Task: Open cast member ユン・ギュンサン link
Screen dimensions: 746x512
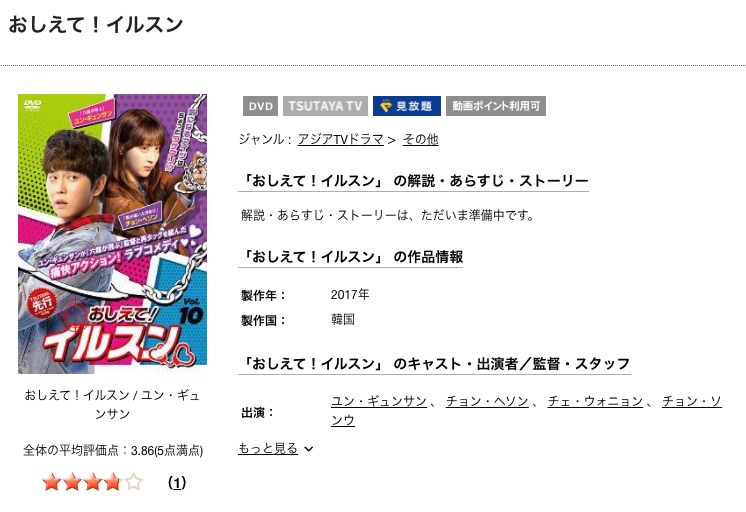Action: click(x=379, y=402)
